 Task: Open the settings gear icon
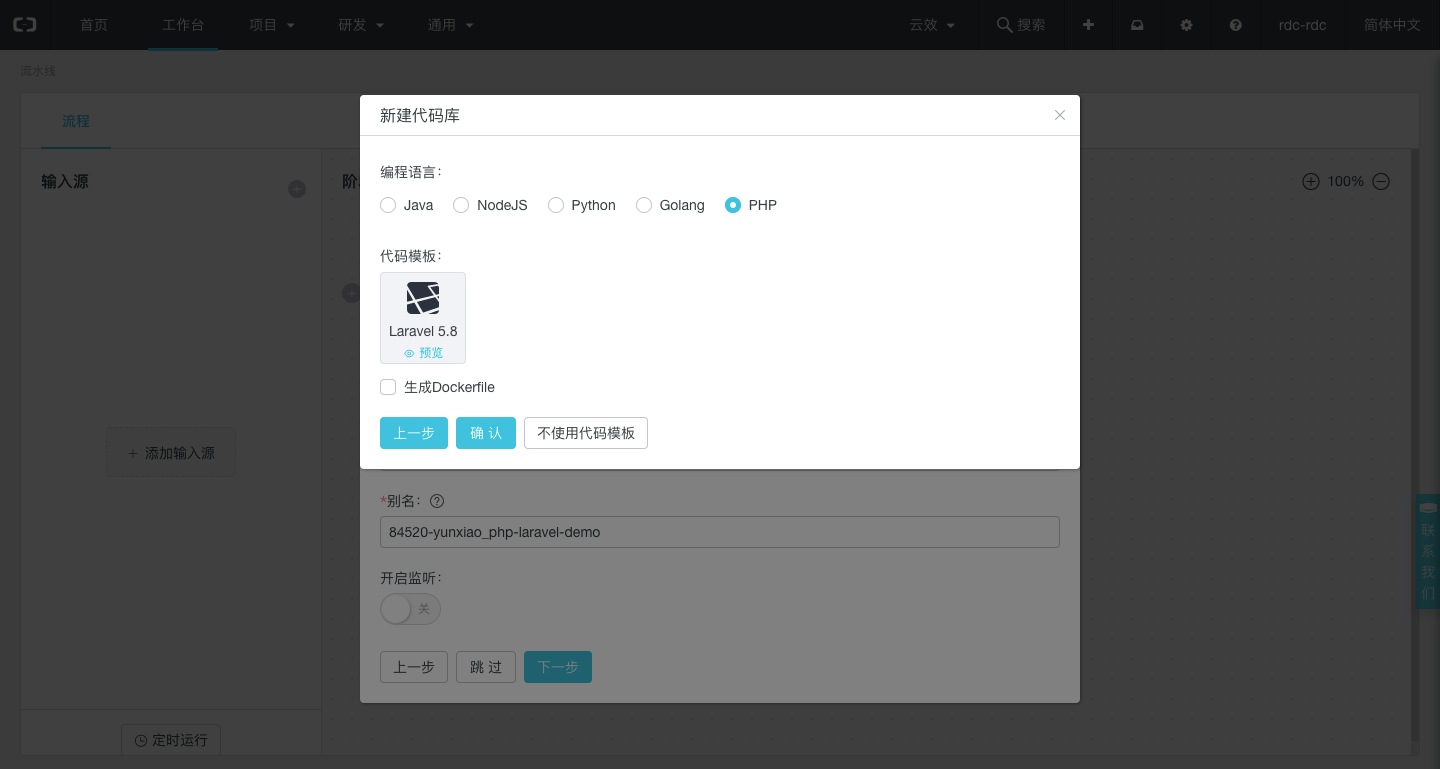(1186, 25)
